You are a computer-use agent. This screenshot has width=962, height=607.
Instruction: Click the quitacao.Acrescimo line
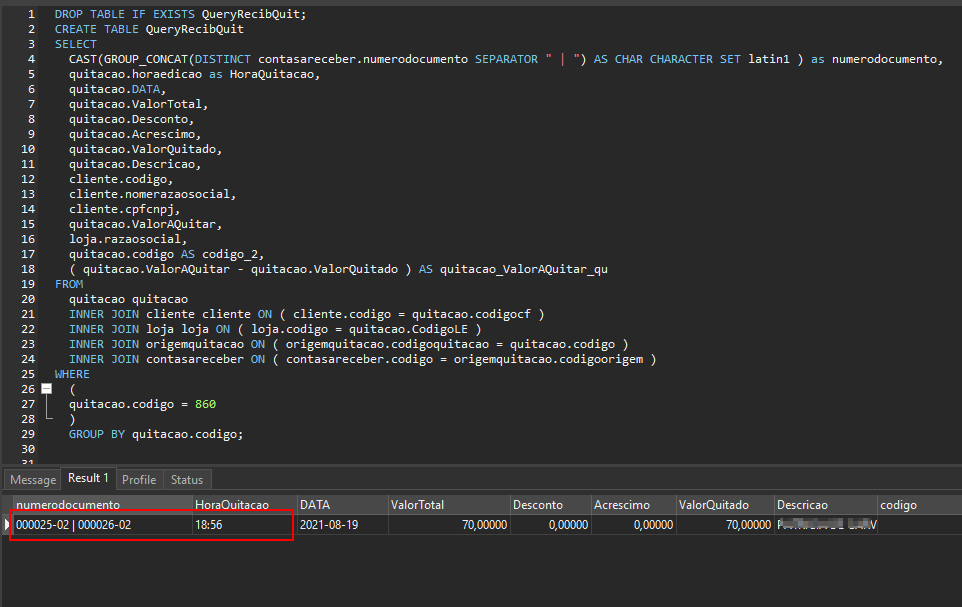click(x=135, y=134)
